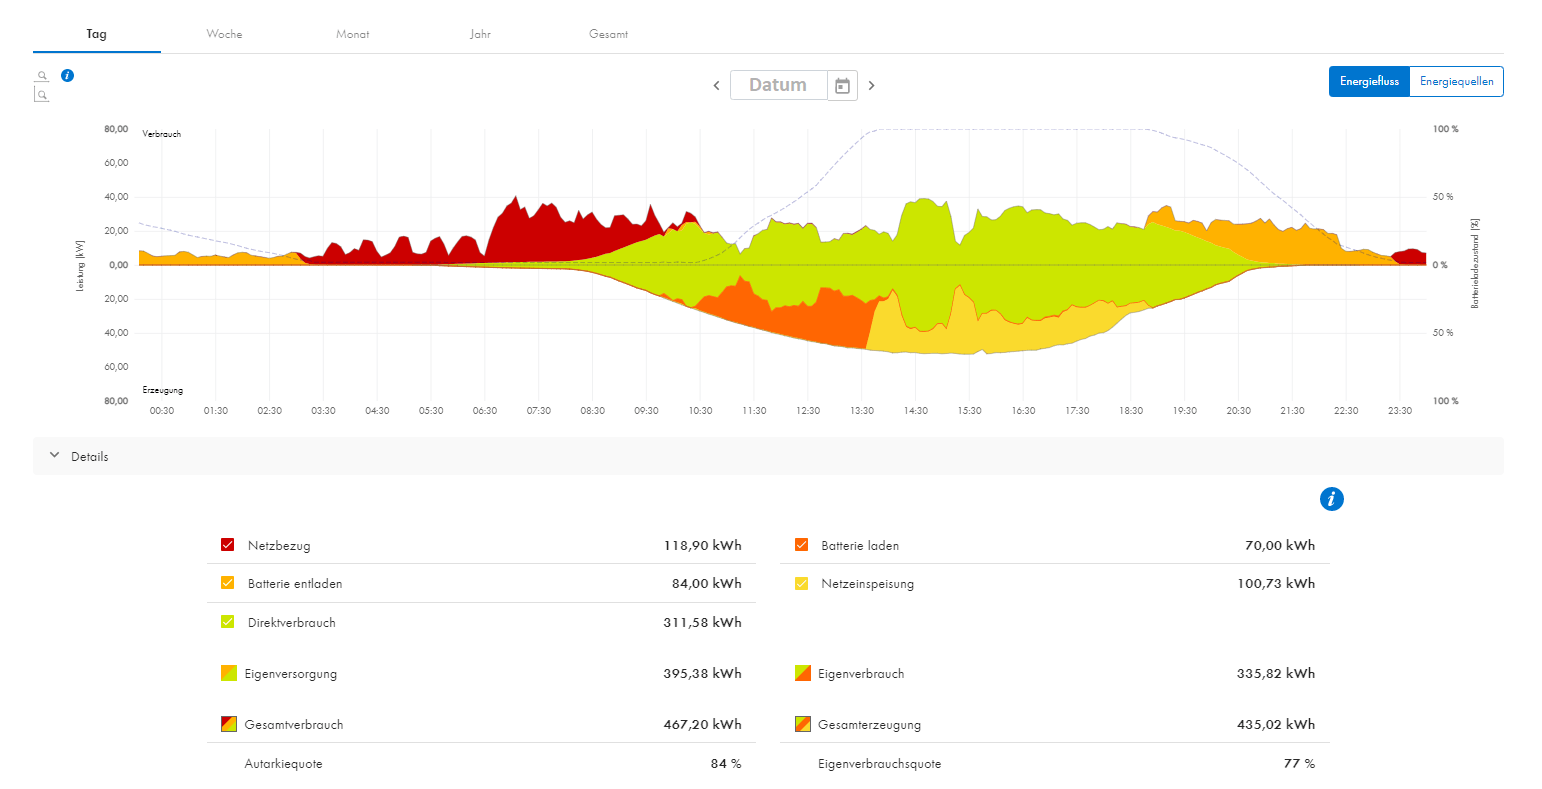
Task: Select the Monat tab
Action: click(352, 34)
